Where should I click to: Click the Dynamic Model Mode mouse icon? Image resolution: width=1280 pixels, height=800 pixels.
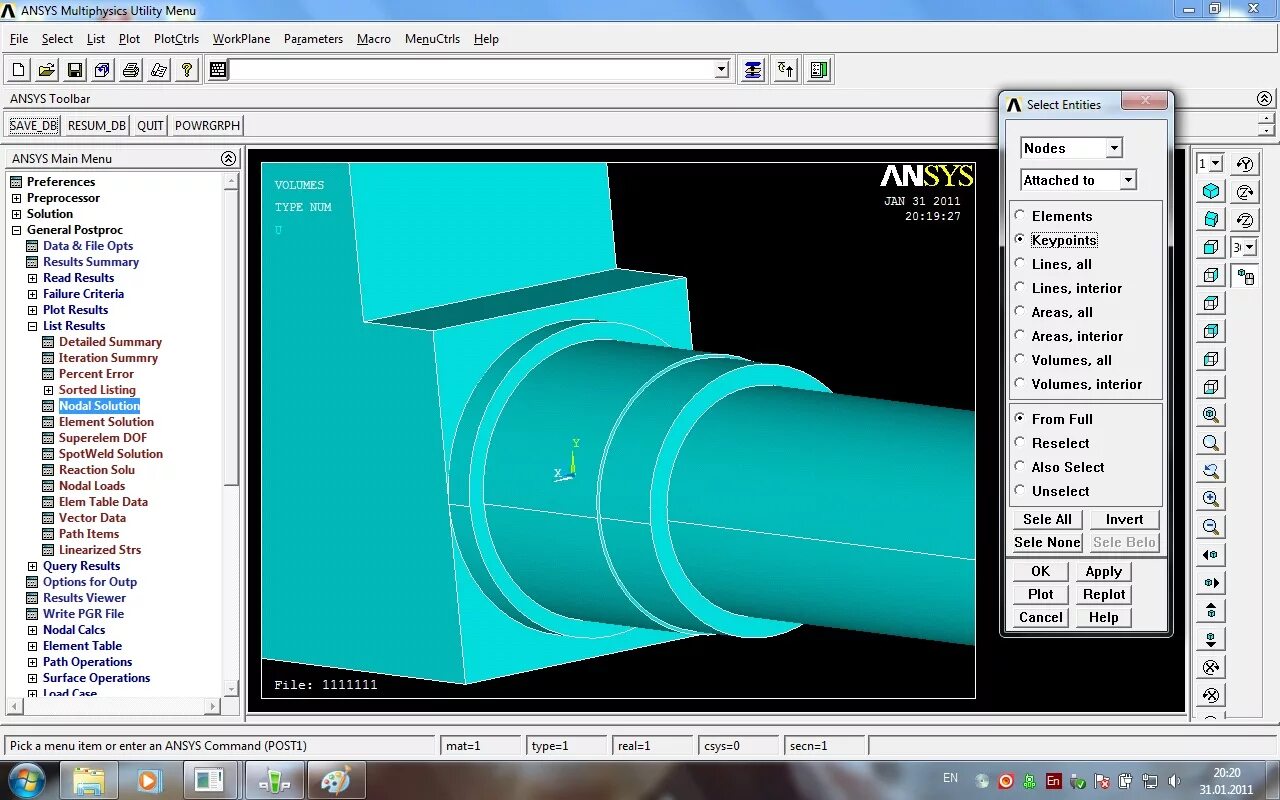(1245, 276)
